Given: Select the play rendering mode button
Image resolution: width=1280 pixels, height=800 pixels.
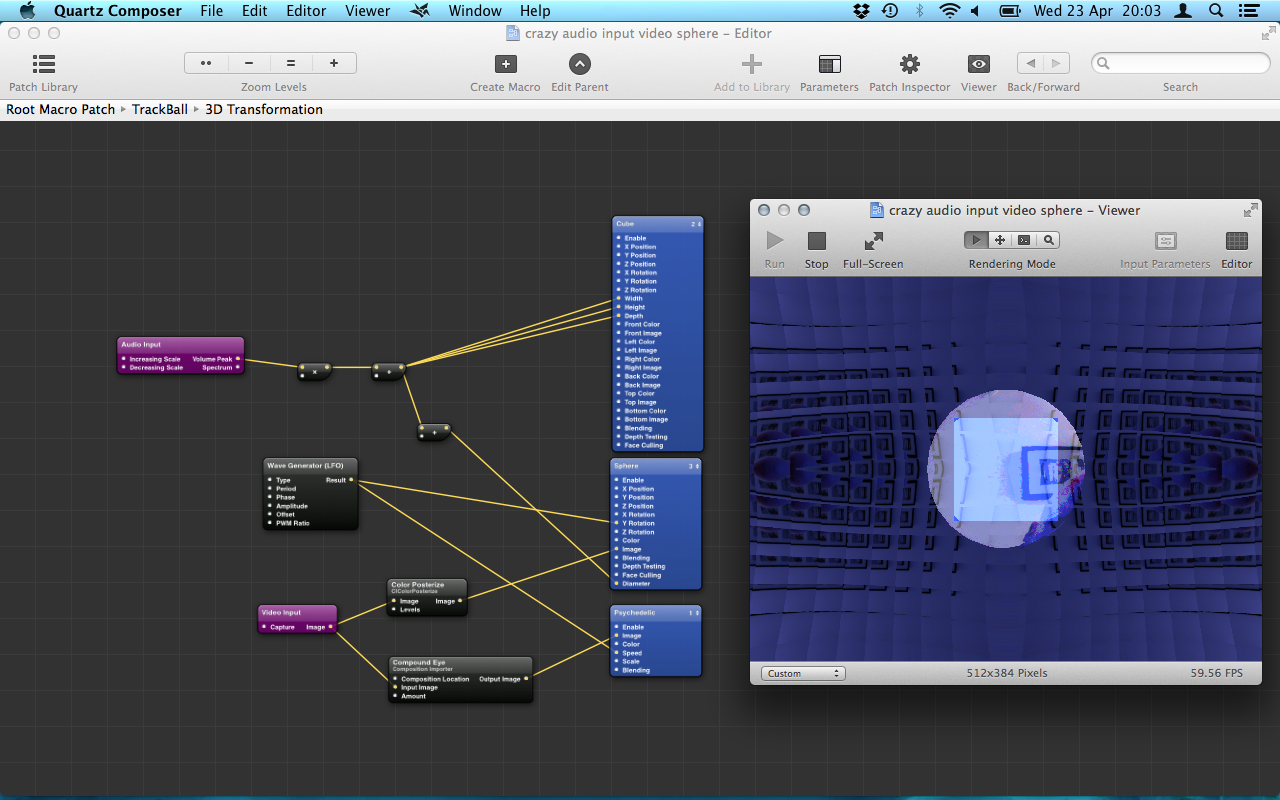Looking at the screenshot, I should [976, 240].
